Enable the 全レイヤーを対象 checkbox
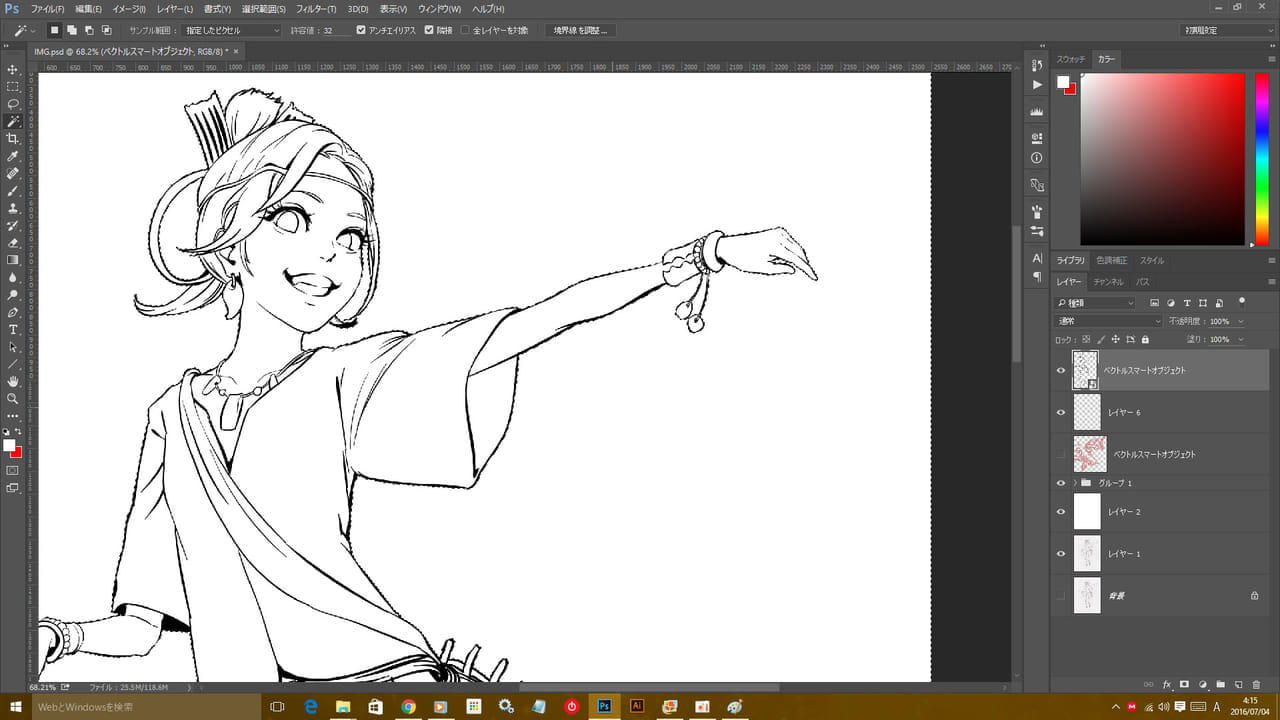Viewport: 1280px width, 720px height. pyautogui.click(x=465, y=30)
